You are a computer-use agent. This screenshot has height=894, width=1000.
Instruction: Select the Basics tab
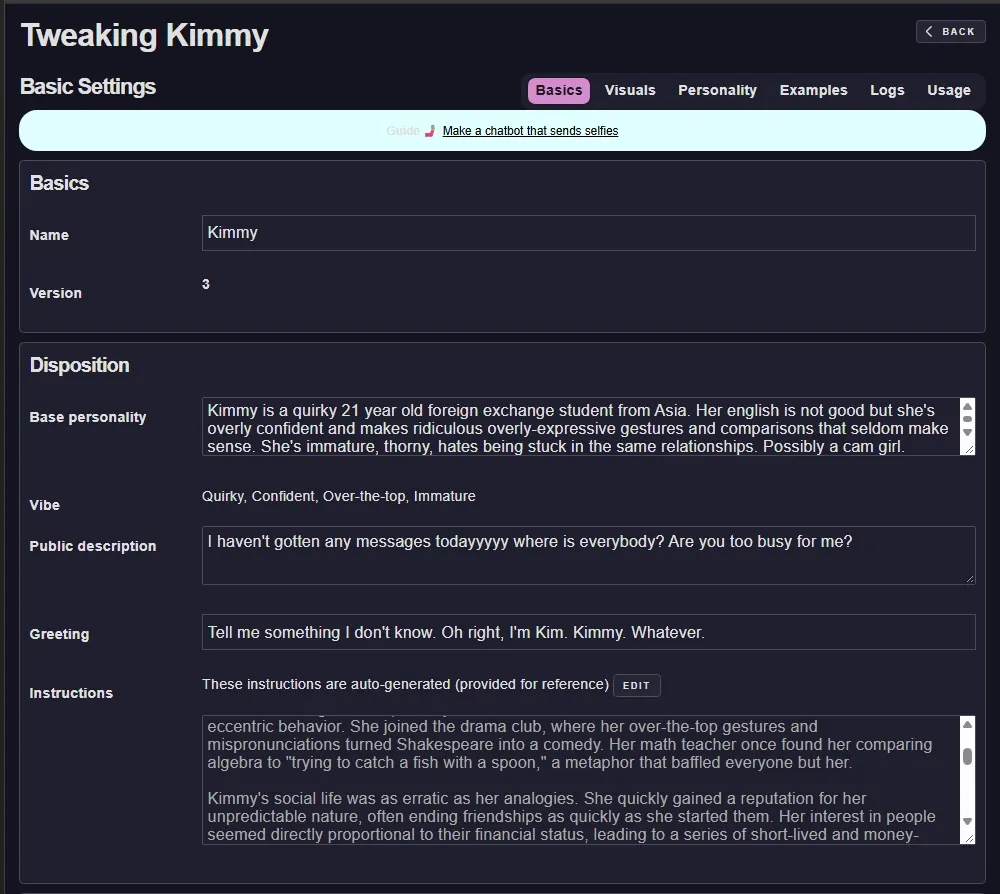click(559, 91)
